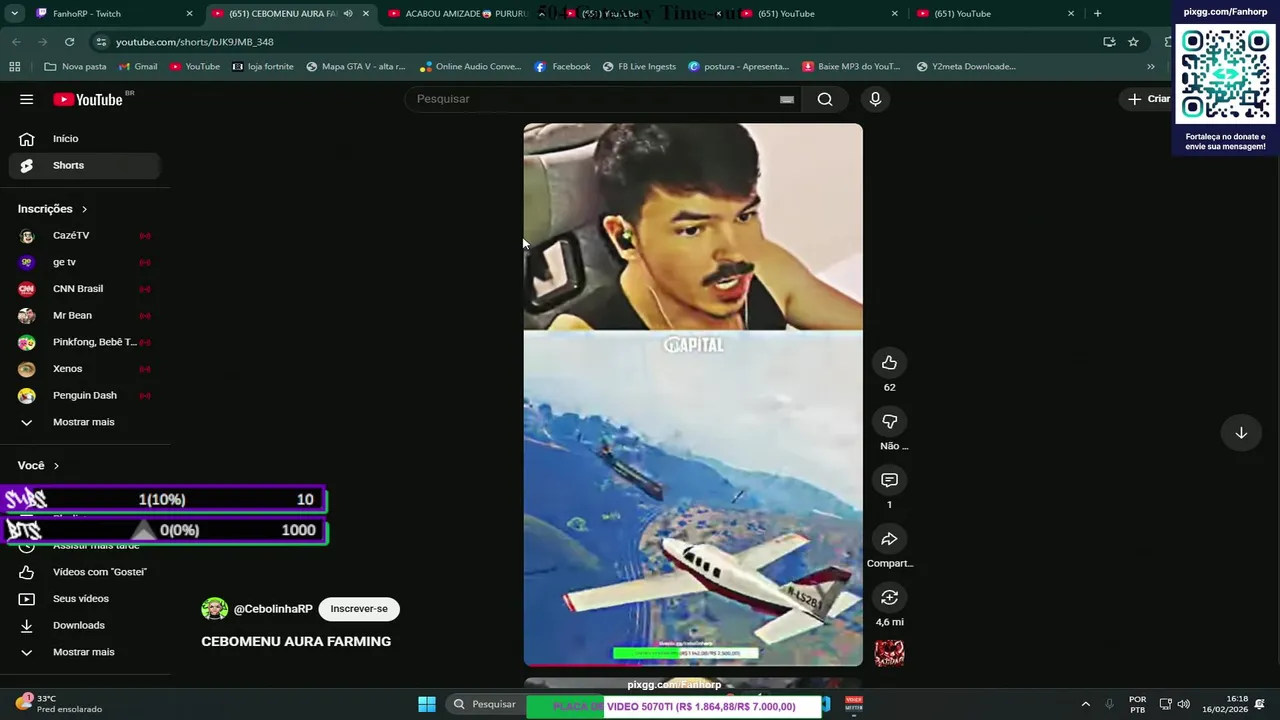The width and height of the screenshot is (1280, 720).
Task: Like the Short with thumbs up
Action: click(x=889, y=363)
